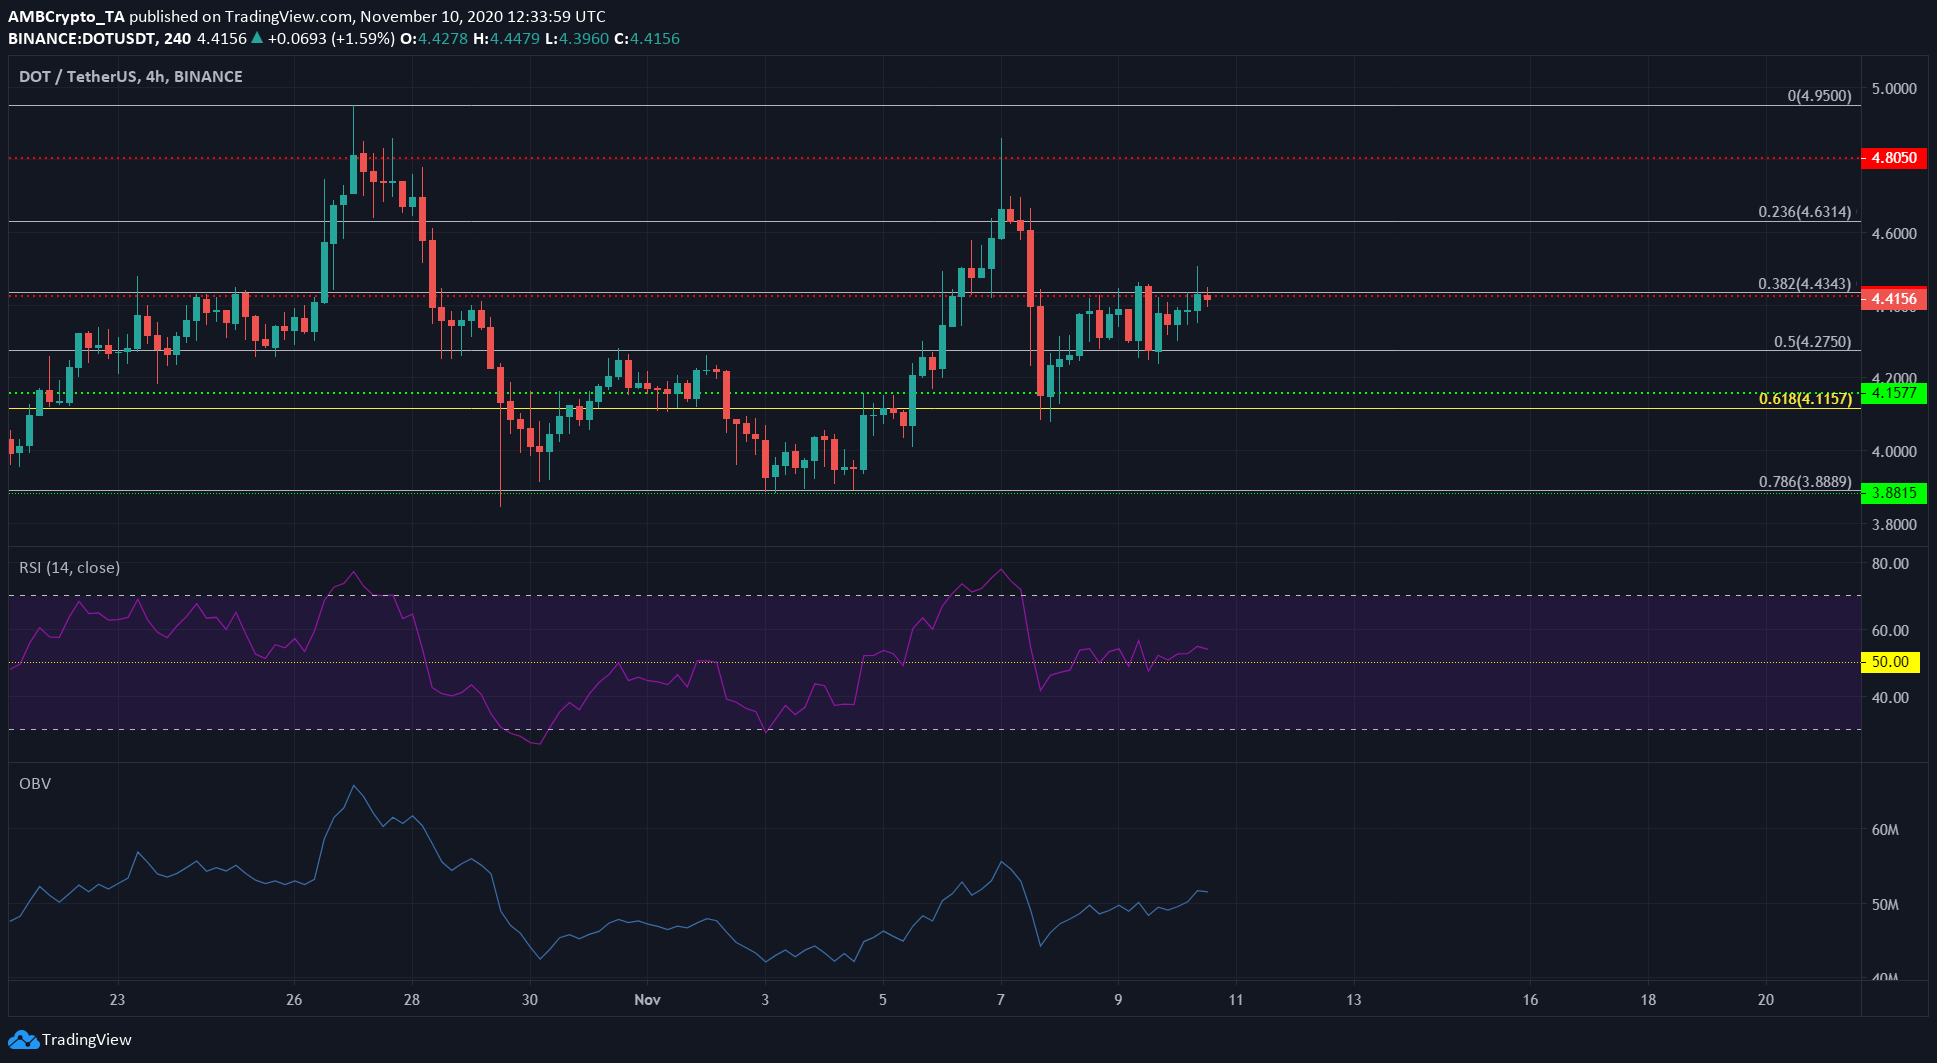Click the Fibonacci 0.236(4.6314) level label
The height and width of the screenshot is (1063, 1937).
click(1805, 212)
